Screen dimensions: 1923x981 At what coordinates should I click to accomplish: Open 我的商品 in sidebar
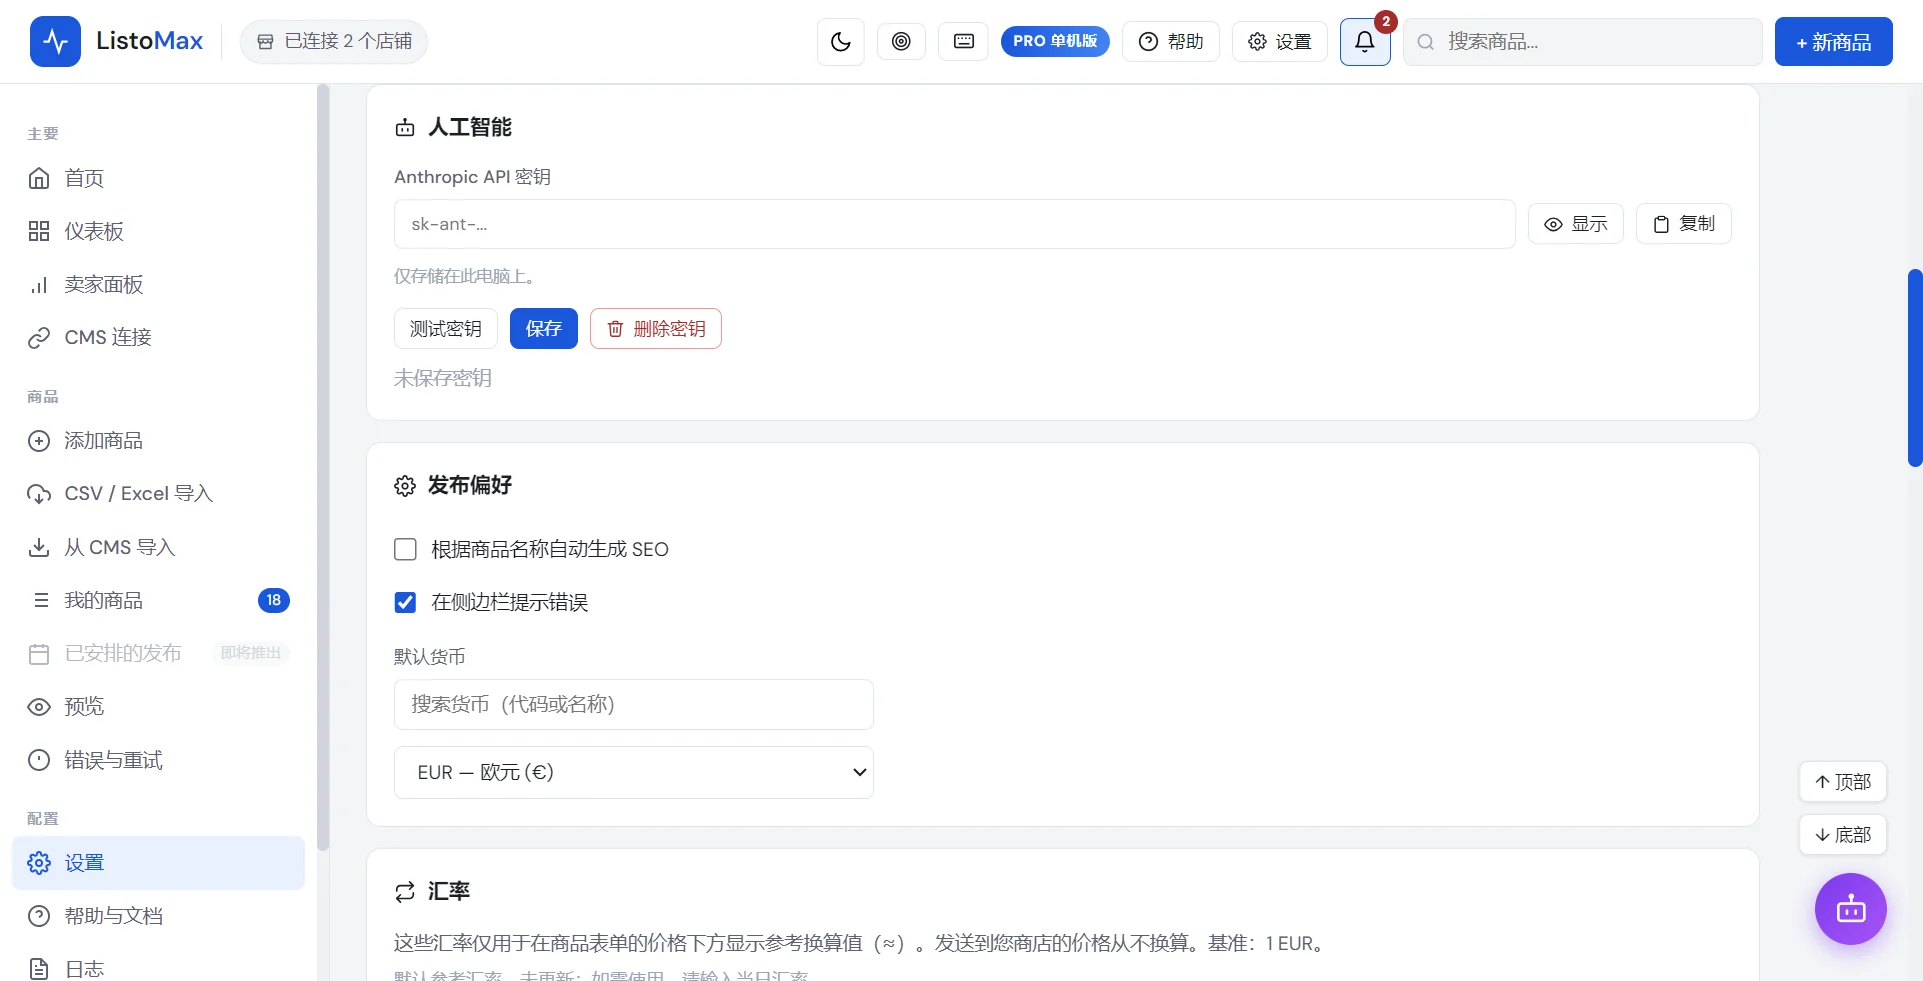(x=158, y=600)
